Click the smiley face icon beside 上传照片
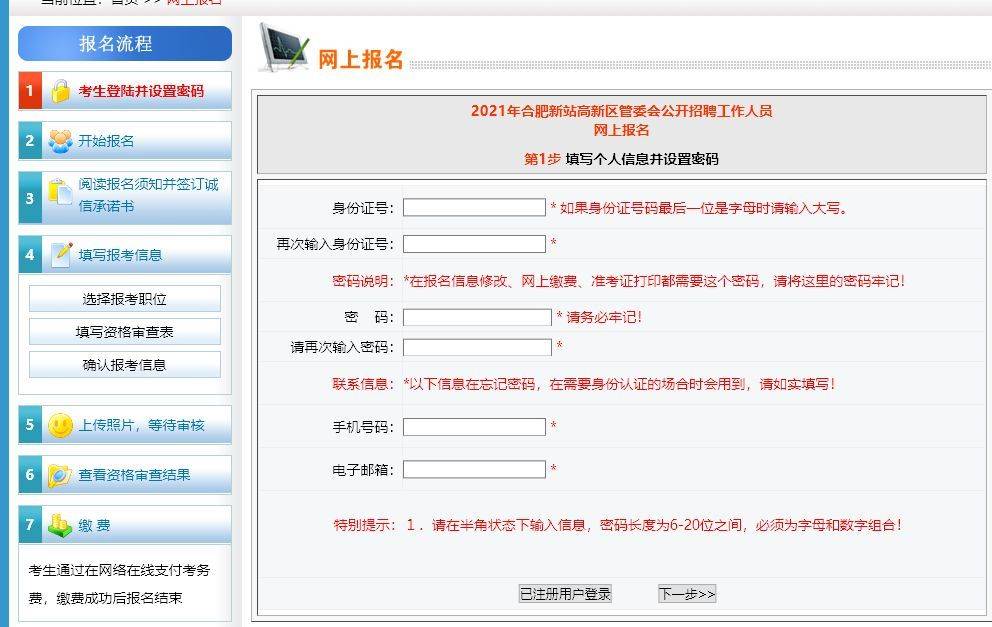 [61, 425]
